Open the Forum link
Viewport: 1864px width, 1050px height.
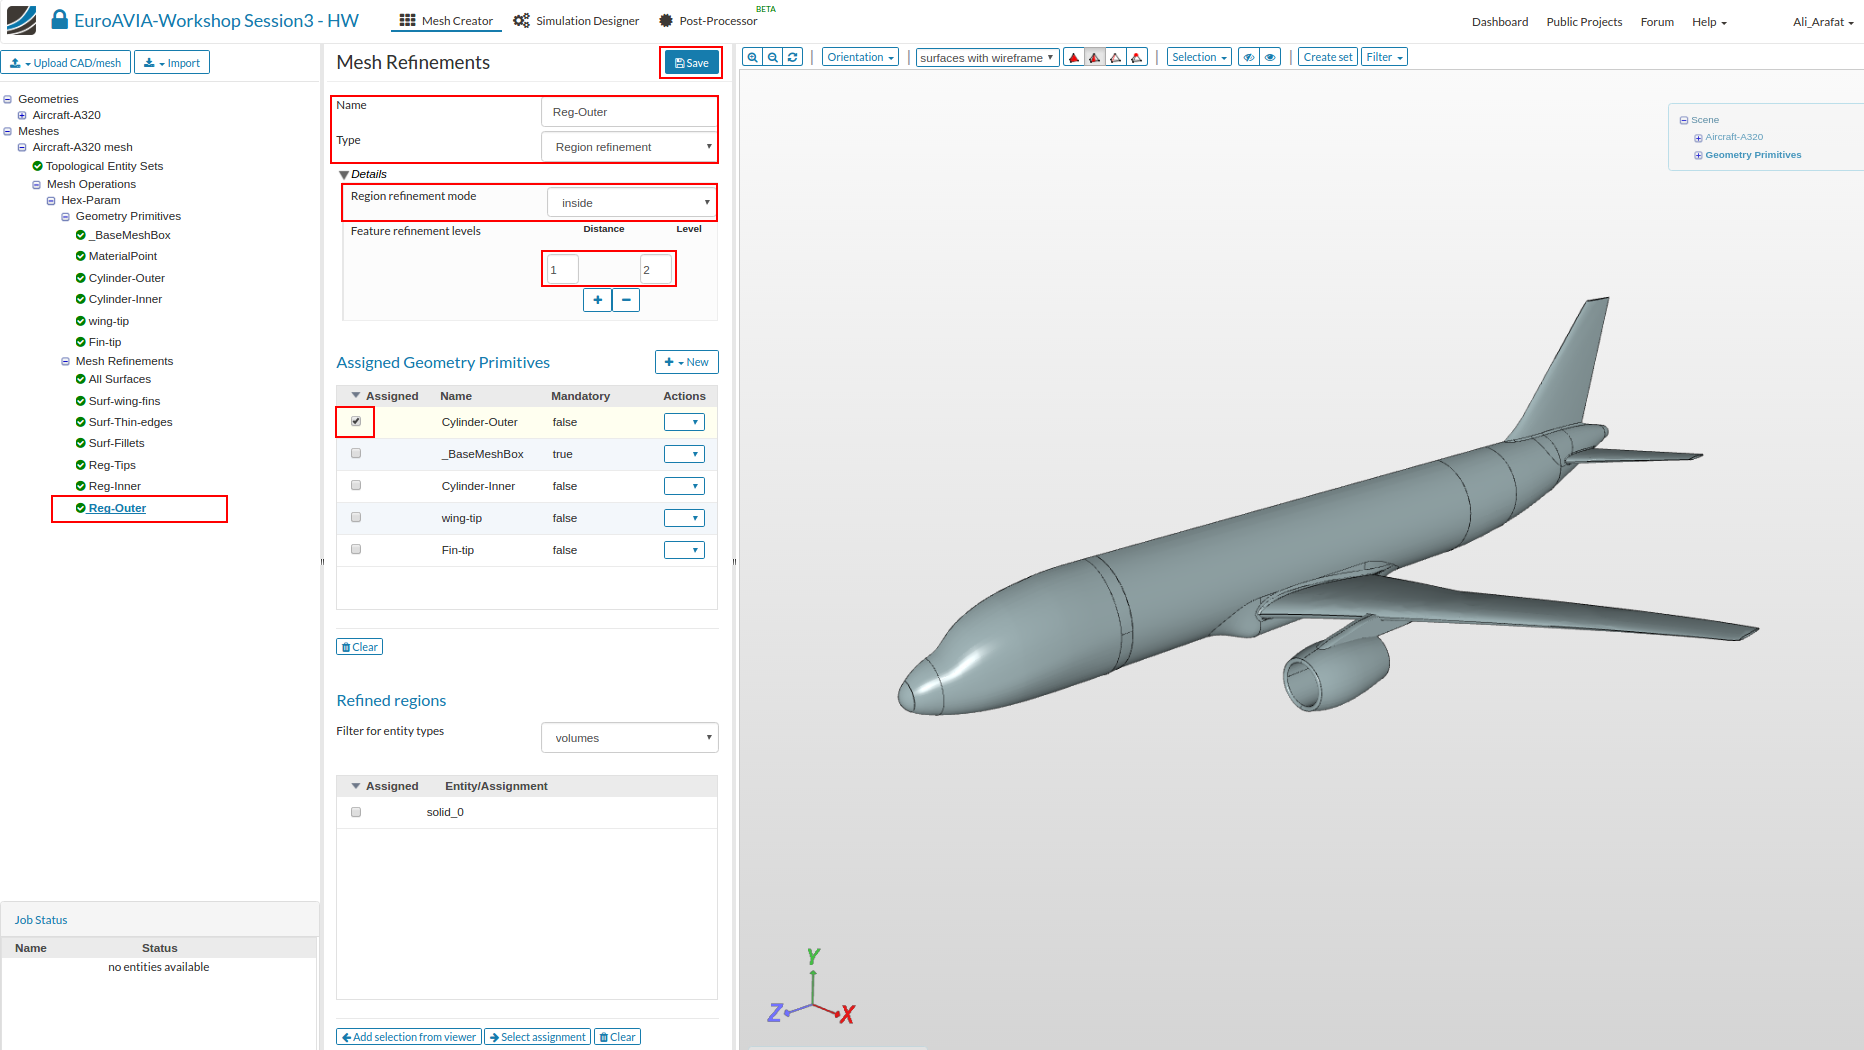[x=1657, y=22]
